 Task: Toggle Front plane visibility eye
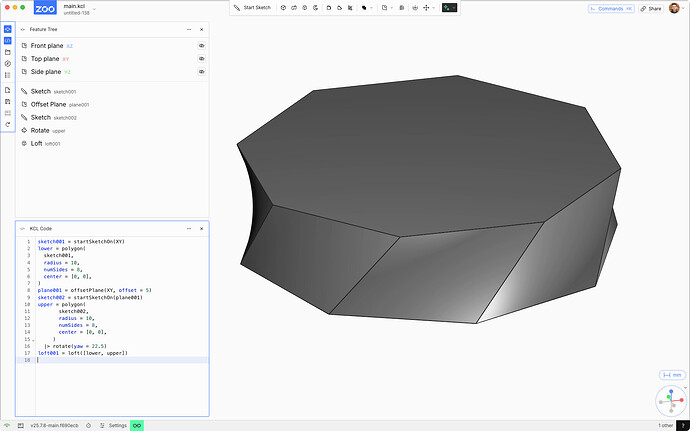click(x=202, y=45)
